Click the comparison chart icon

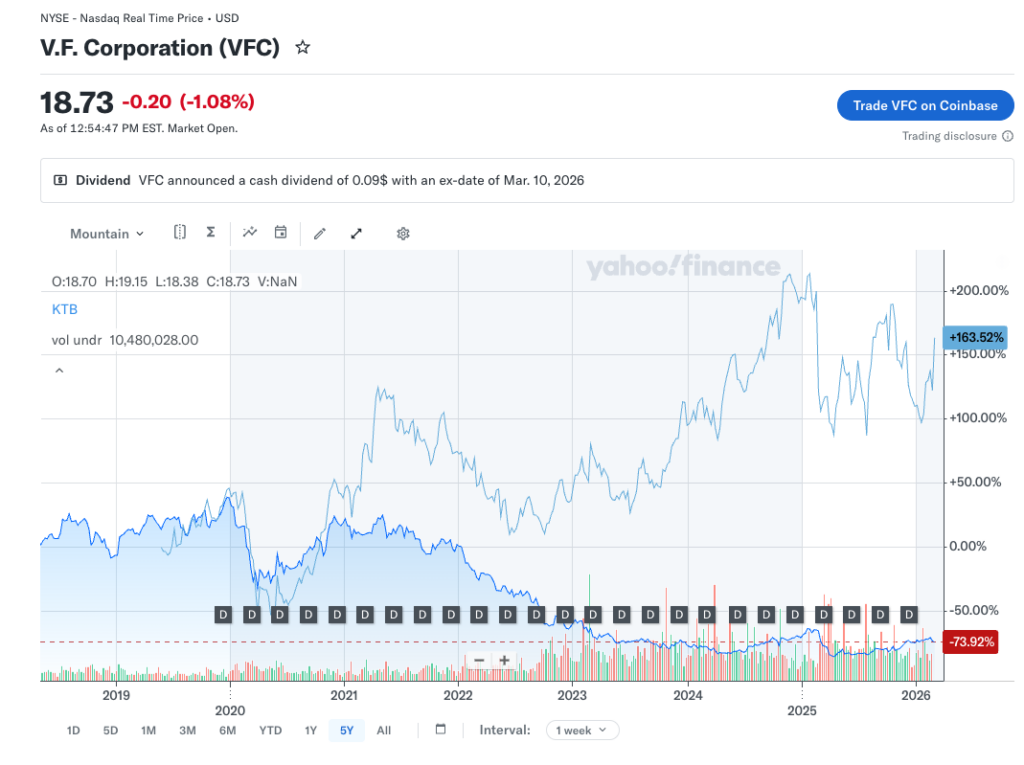pyautogui.click(x=250, y=232)
